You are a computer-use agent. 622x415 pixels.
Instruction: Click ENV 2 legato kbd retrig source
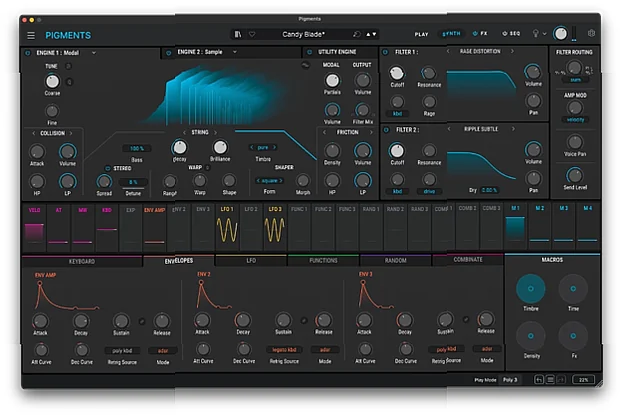(x=284, y=350)
